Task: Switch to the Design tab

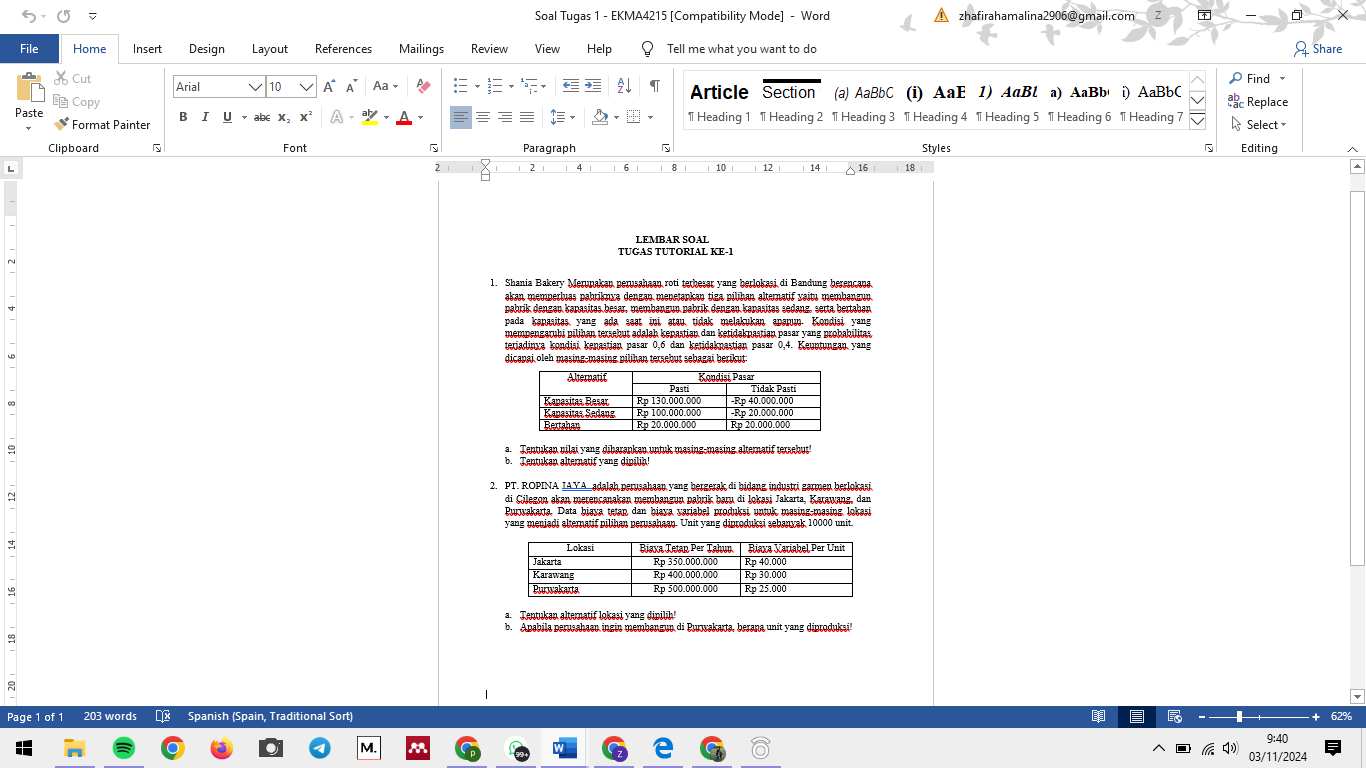Action: pyautogui.click(x=207, y=49)
